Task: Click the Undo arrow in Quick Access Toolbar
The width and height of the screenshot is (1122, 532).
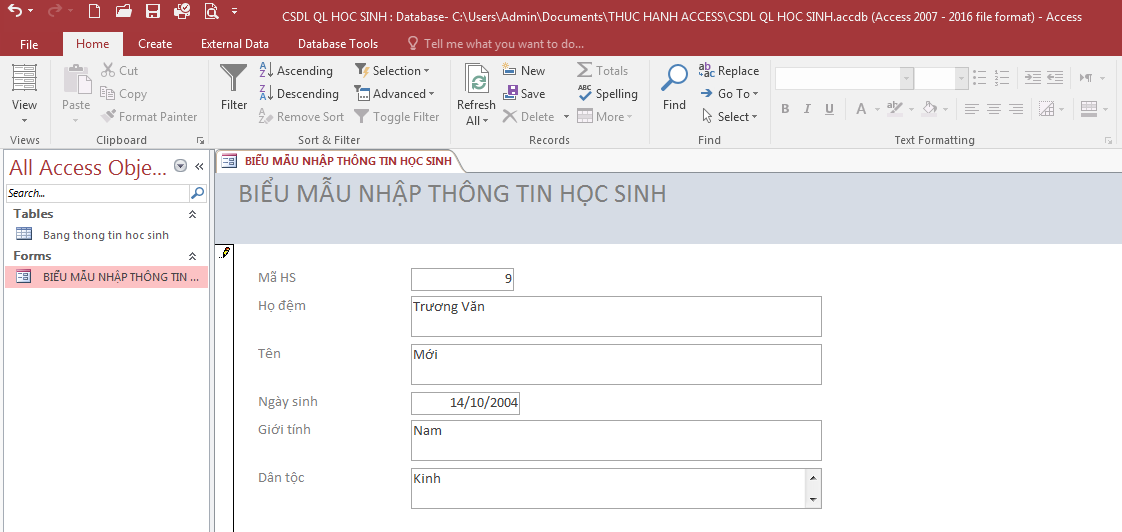Action: pyautogui.click(x=14, y=11)
